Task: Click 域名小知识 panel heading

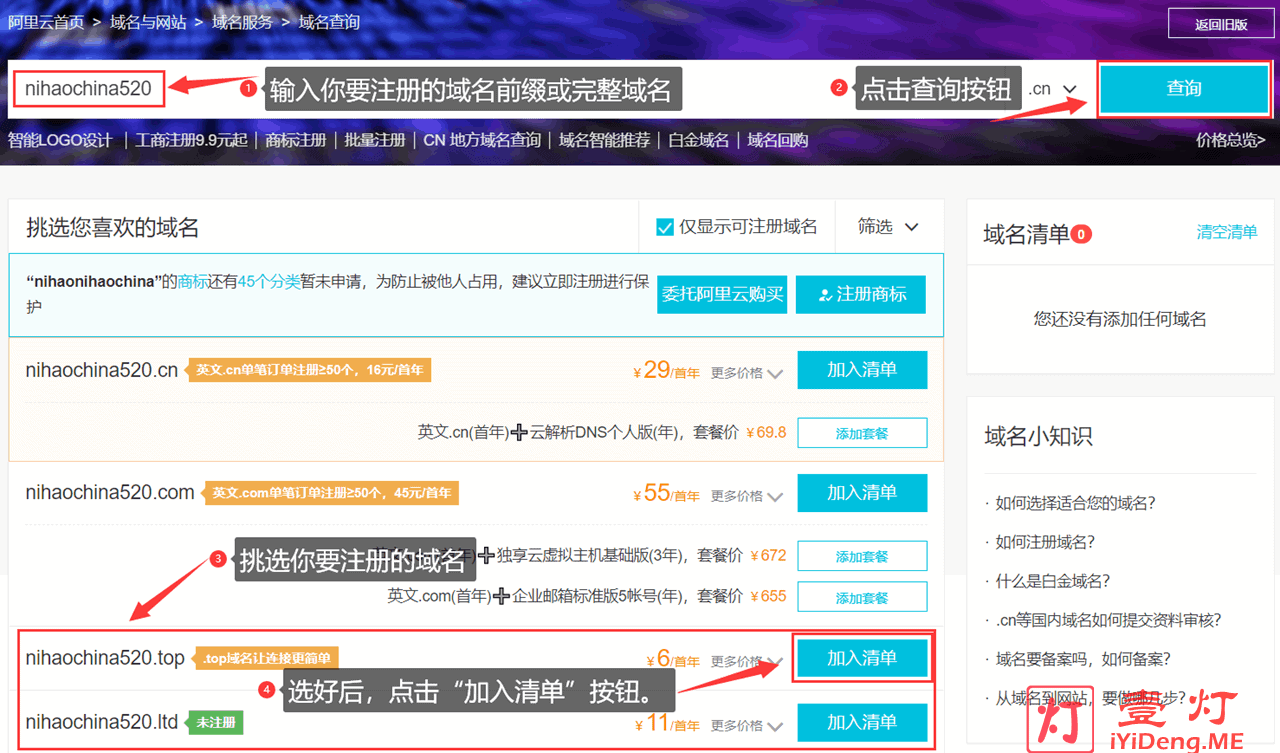Action: 1038,436
